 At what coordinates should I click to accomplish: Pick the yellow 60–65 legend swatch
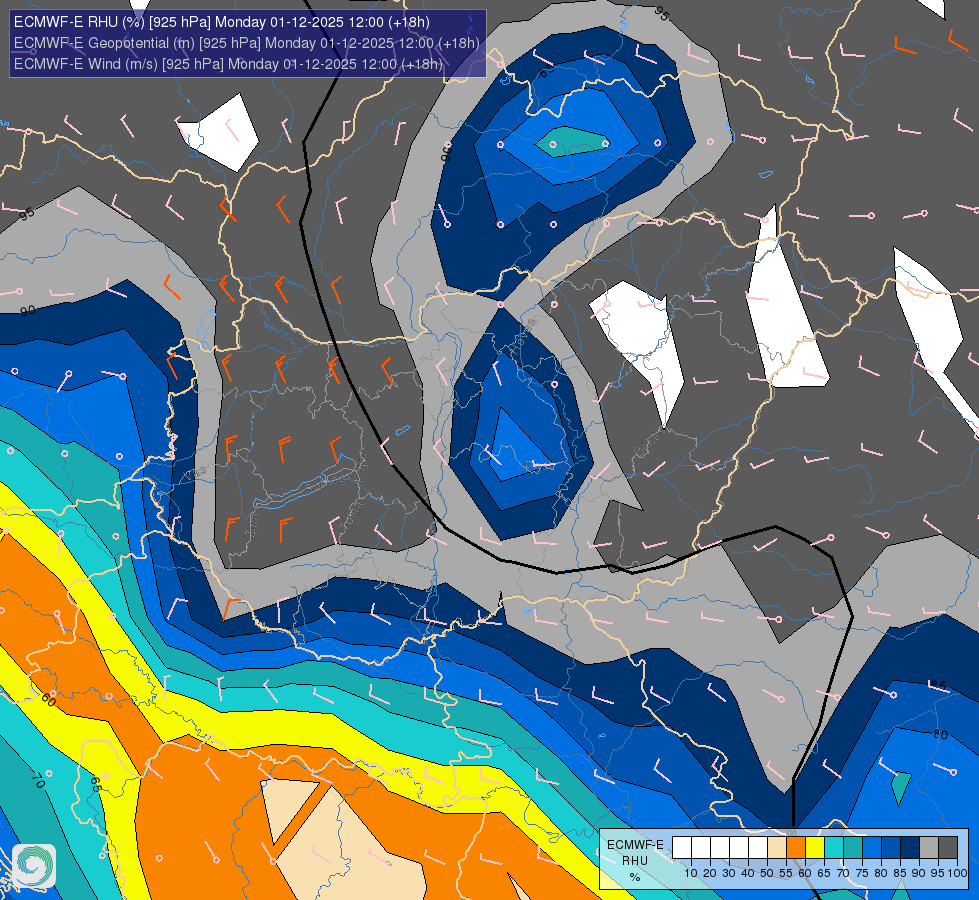pyautogui.click(x=815, y=848)
